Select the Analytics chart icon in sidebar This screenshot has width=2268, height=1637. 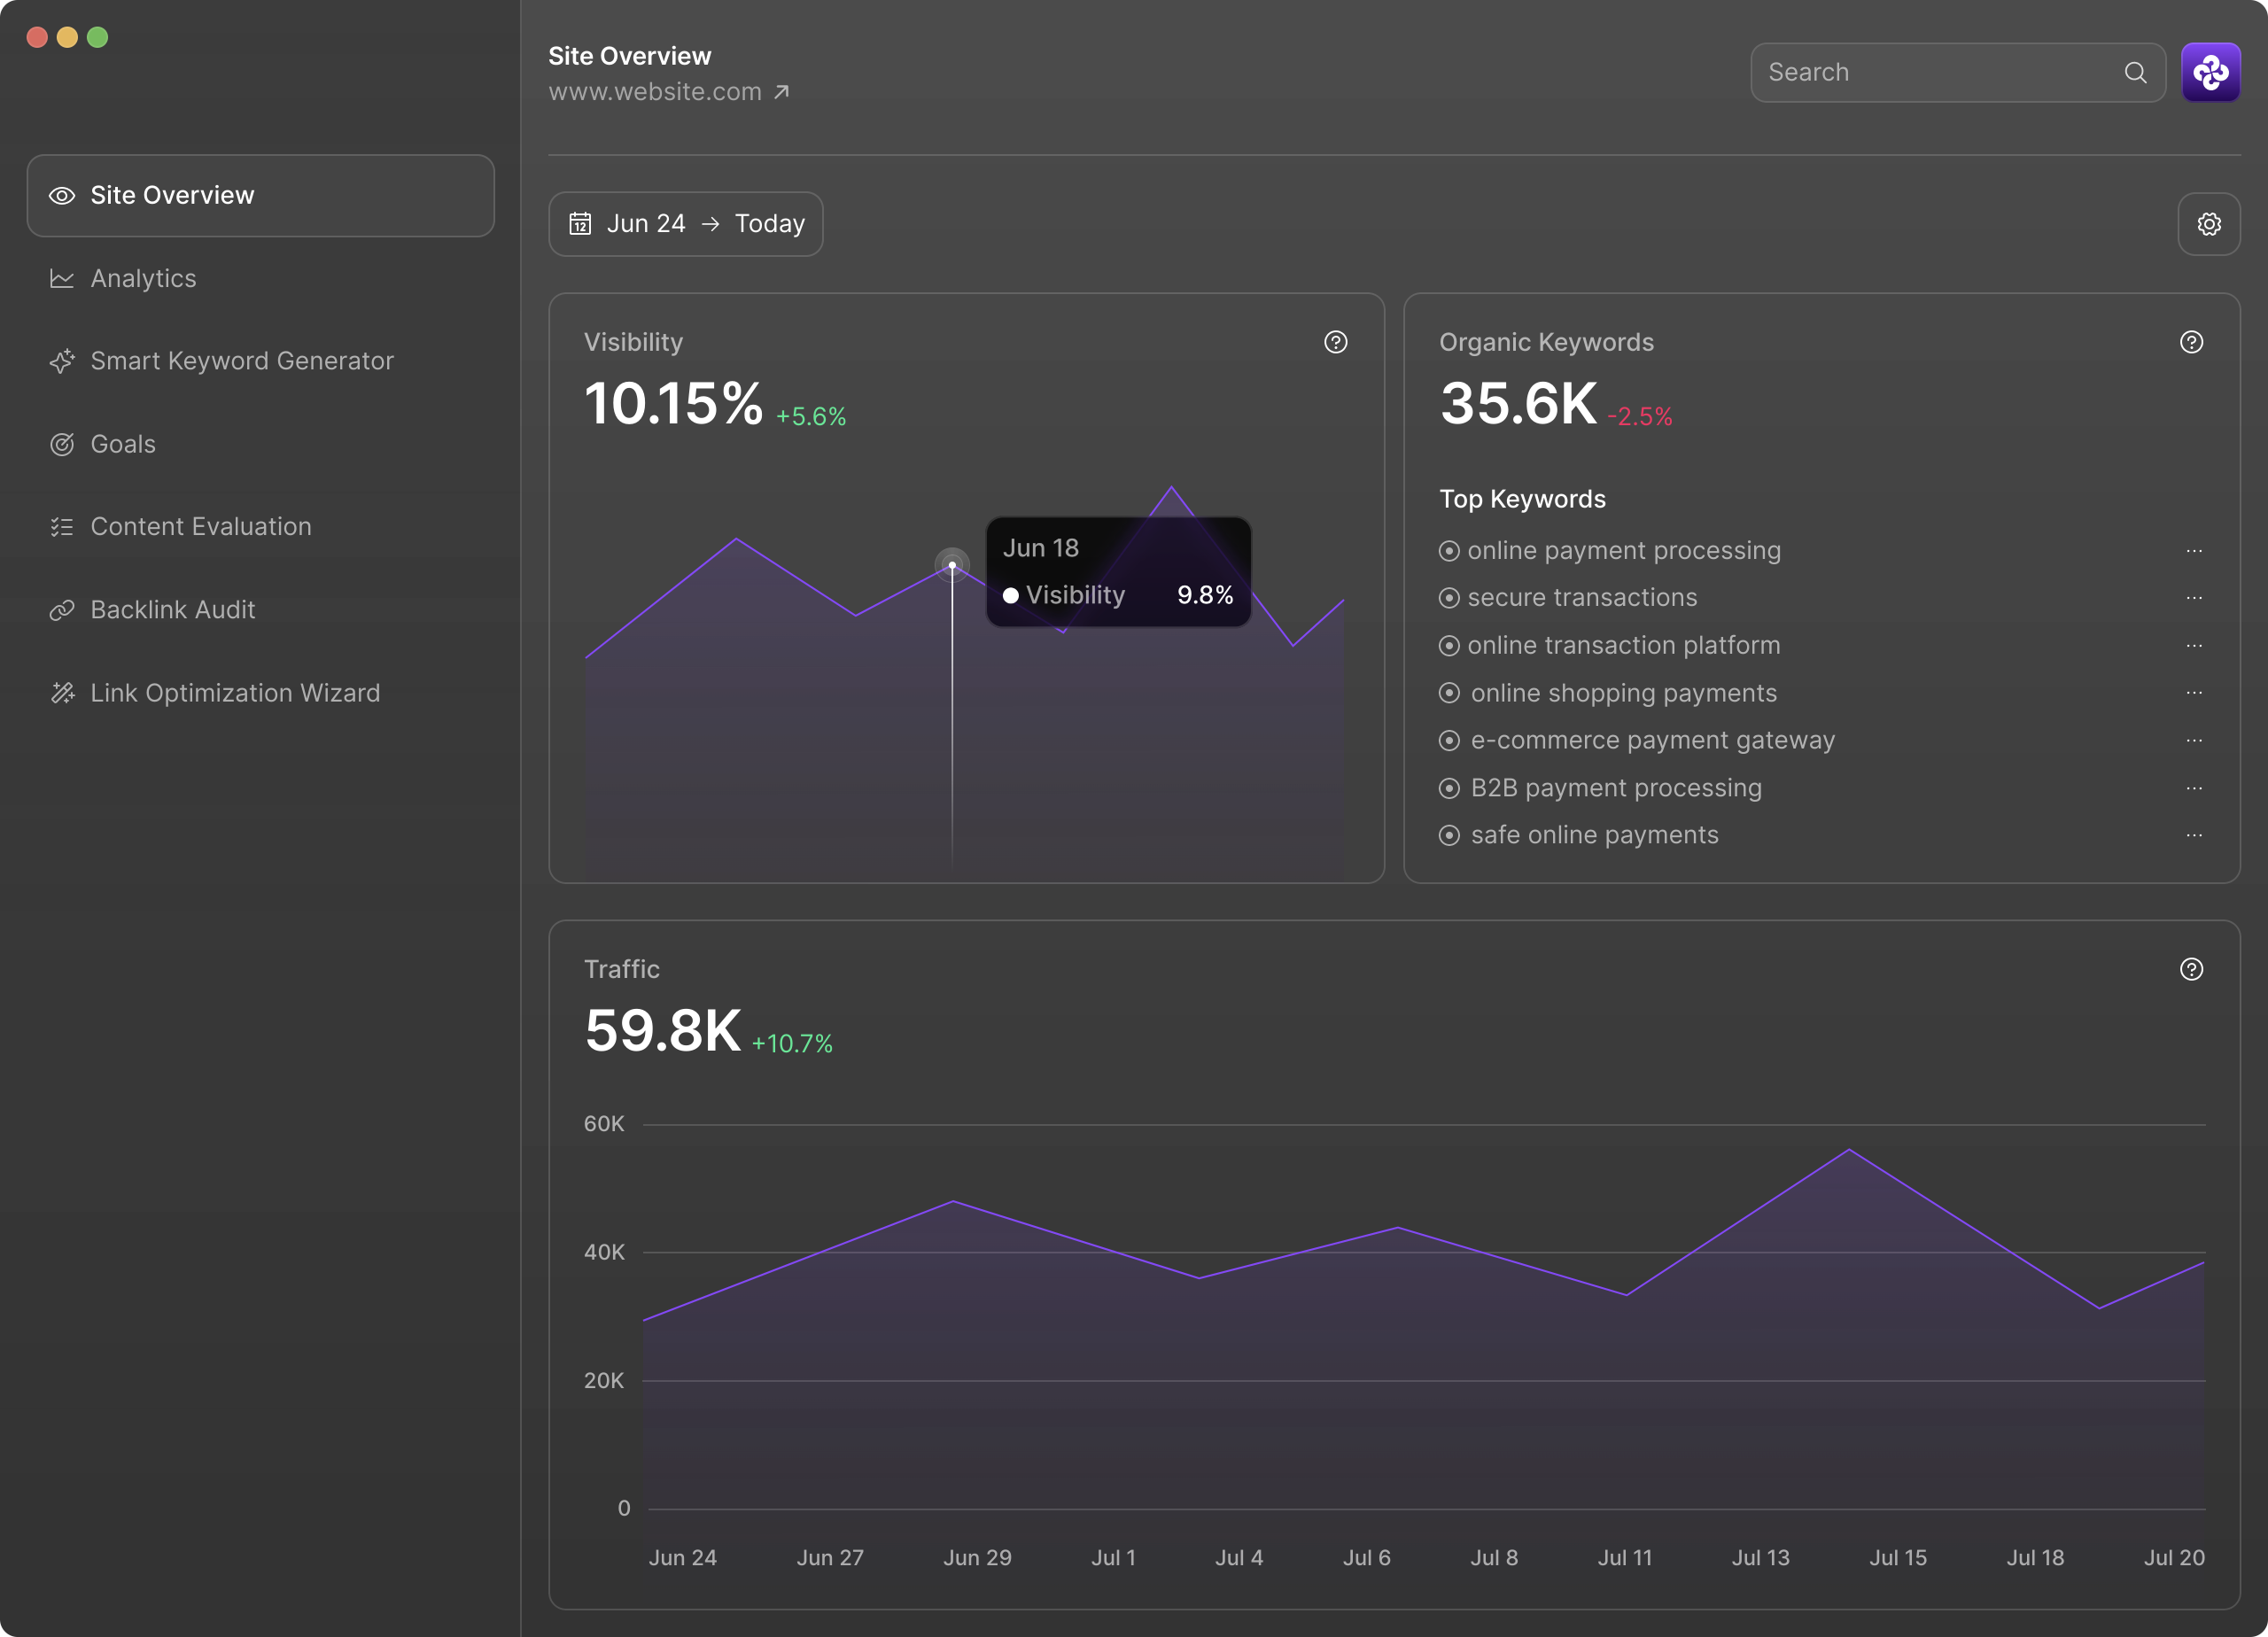62,278
